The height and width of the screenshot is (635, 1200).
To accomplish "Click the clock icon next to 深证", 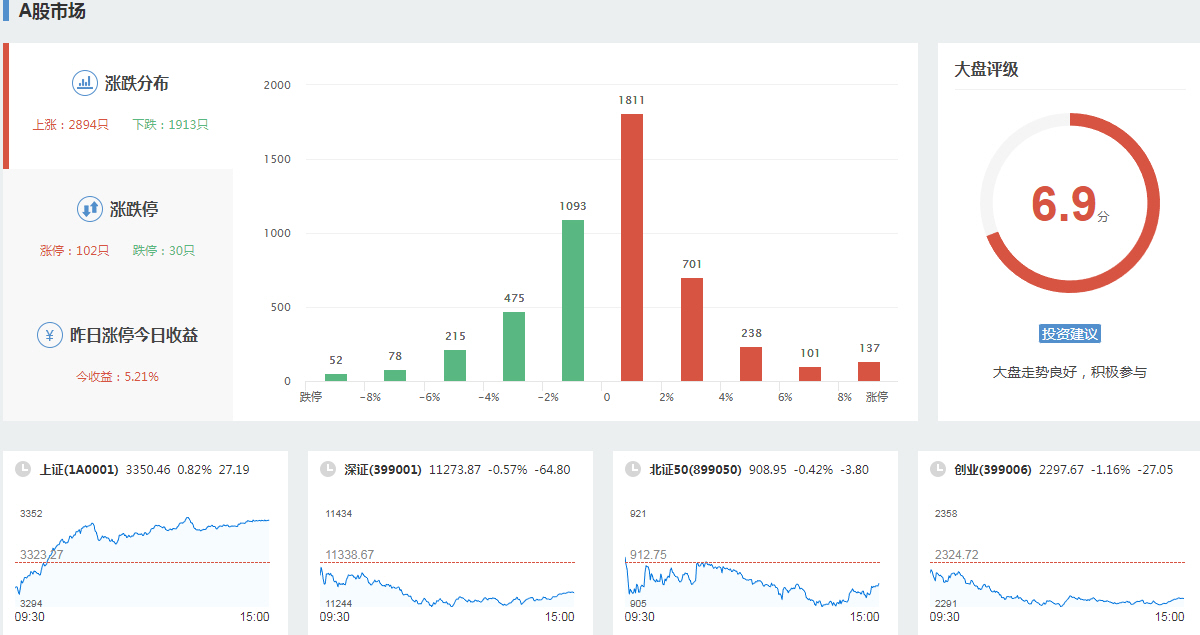I will 327,469.
